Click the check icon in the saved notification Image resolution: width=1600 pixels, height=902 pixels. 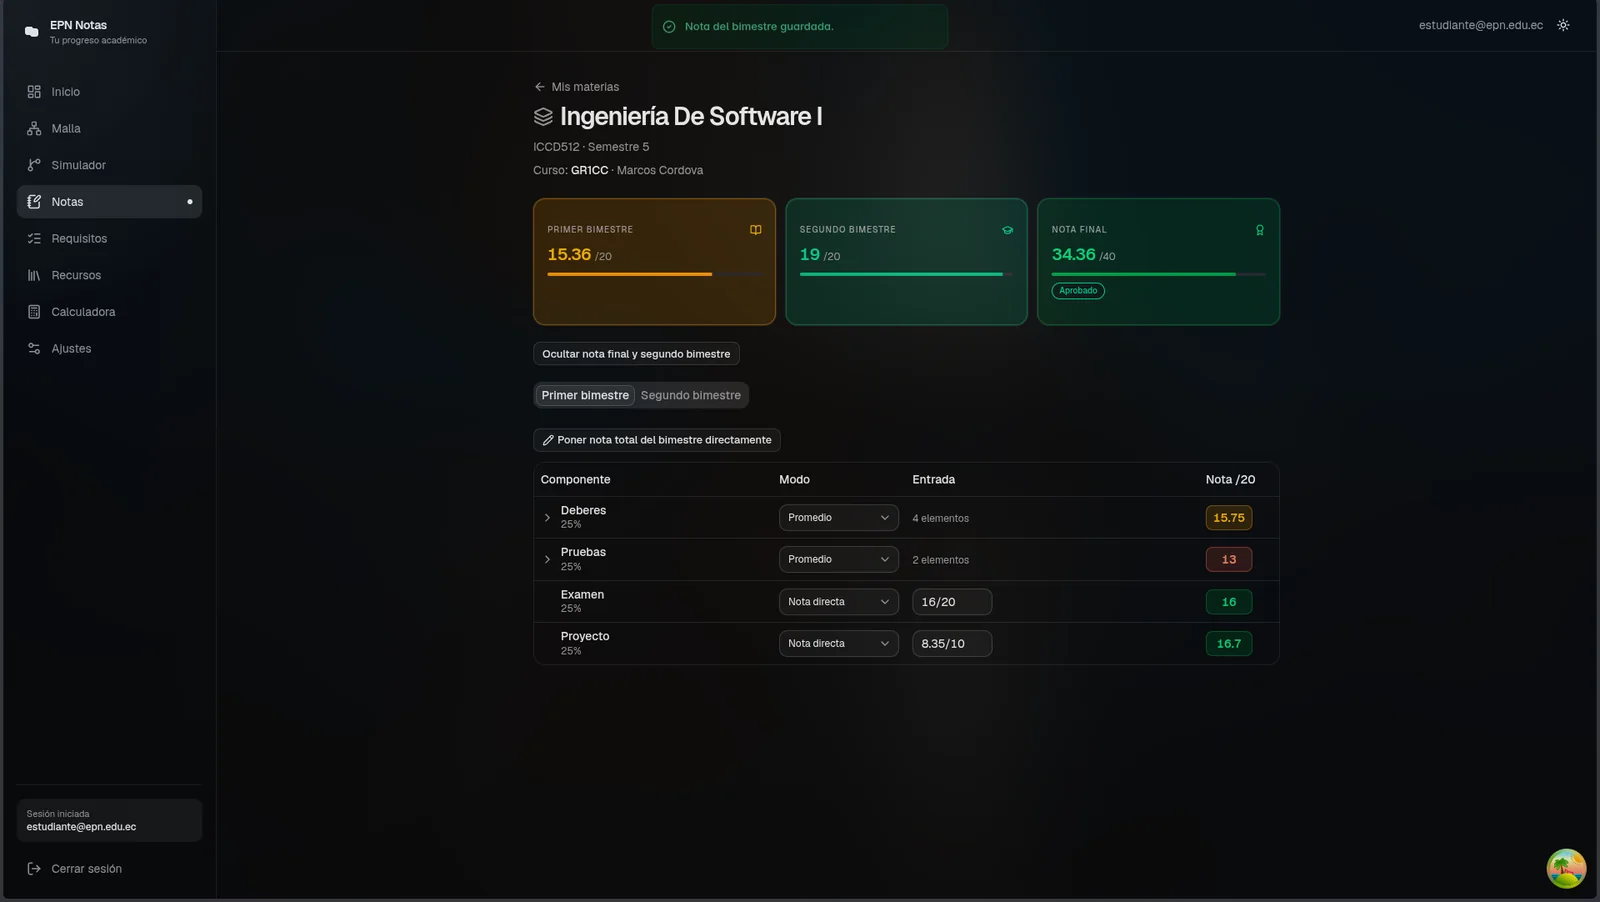(x=669, y=27)
